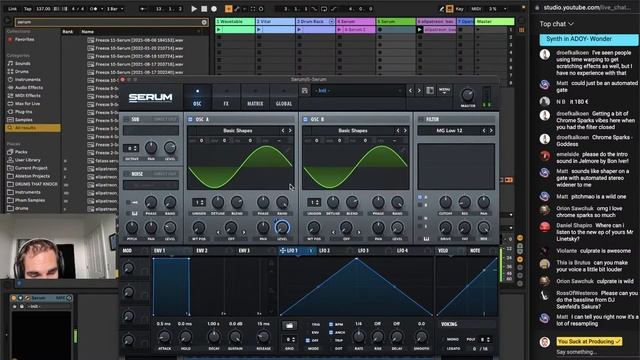640x360 pixels.
Task: Open the Top chat dropdown
Action: point(556,24)
